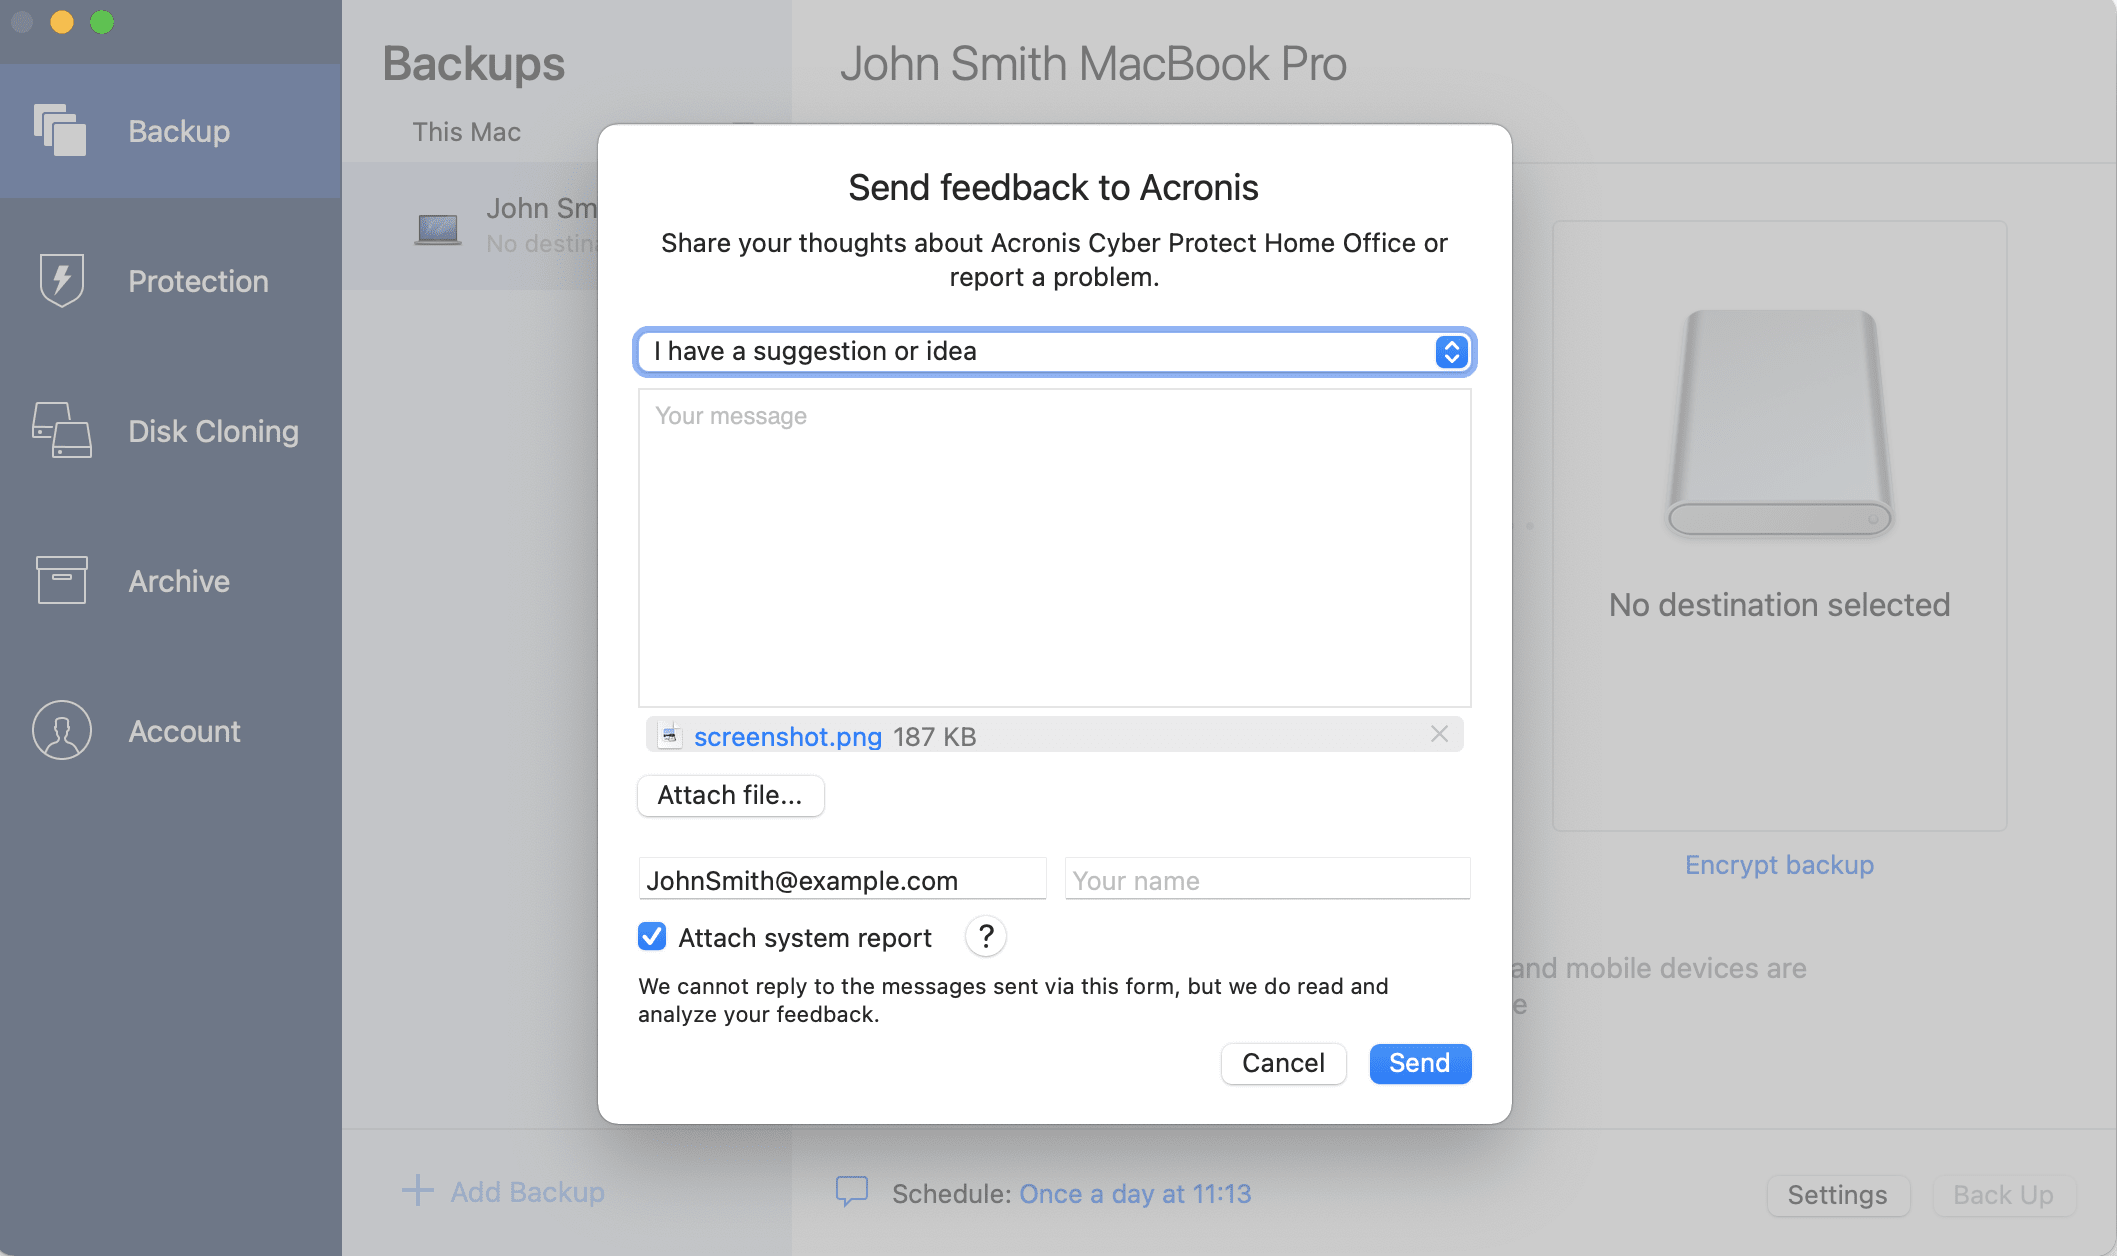The height and width of the screenshot is (1256, 2117).
Task: Click the Attach file... button
Action: point(730,796)
